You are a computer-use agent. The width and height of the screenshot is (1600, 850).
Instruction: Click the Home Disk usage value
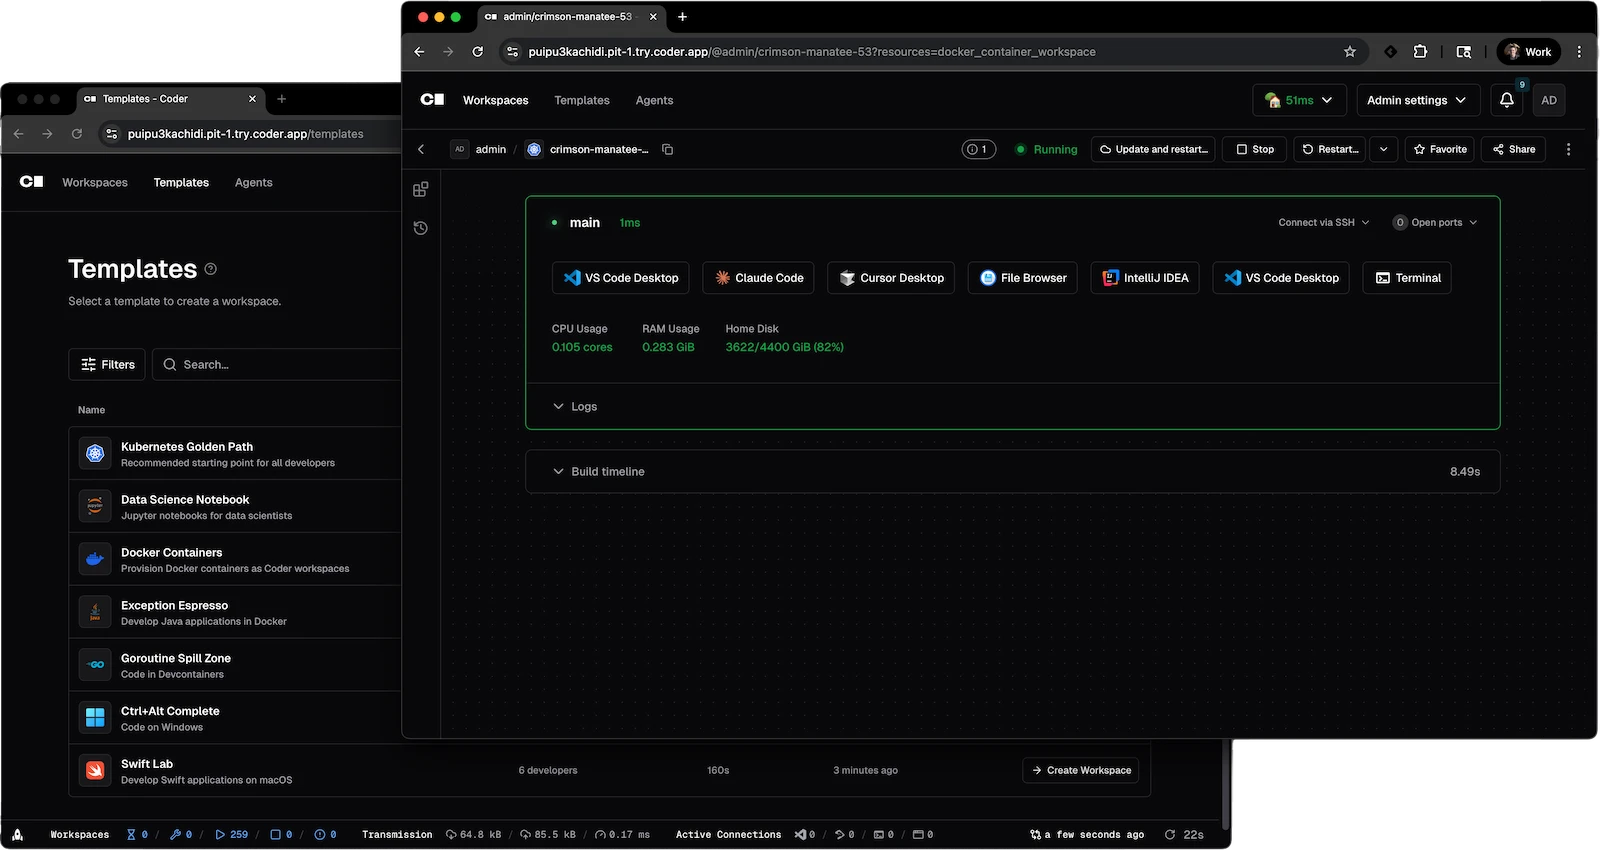(x=785, y=347)
